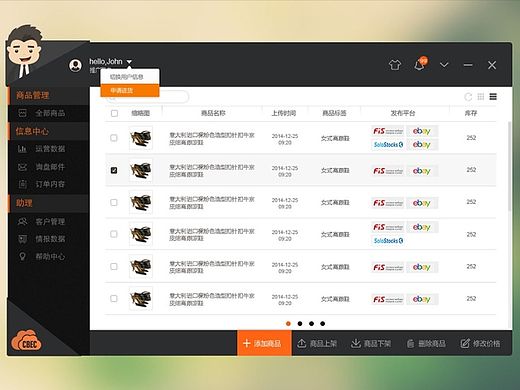The height and width of the screenshot is (390, 520).
Task: Open thumbnail of the checked product row
Action: (141, 170)
